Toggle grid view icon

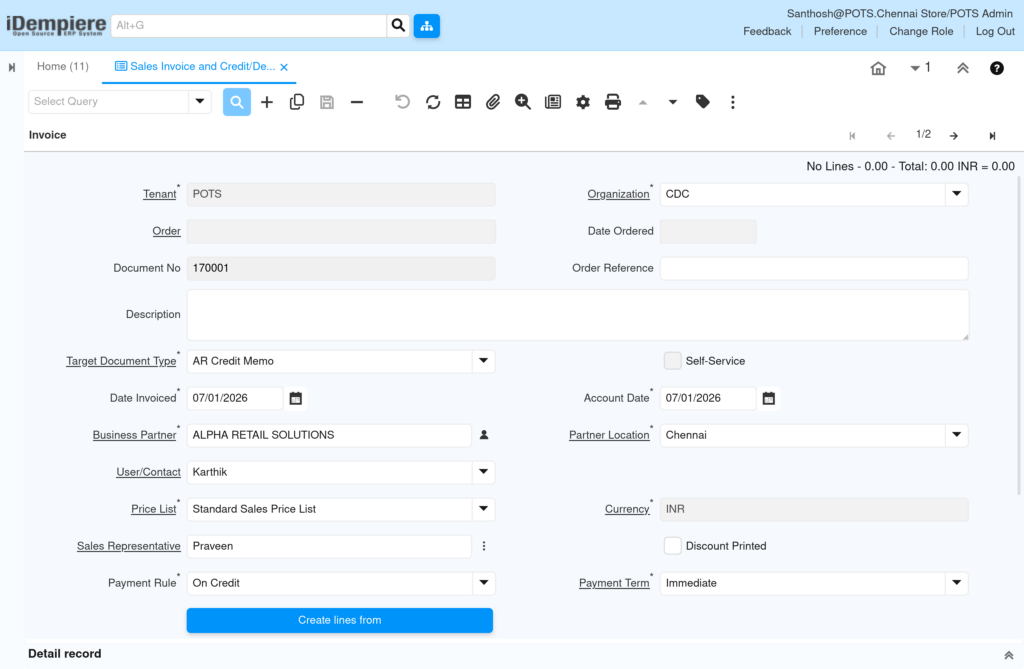click(x=463, y=102)
